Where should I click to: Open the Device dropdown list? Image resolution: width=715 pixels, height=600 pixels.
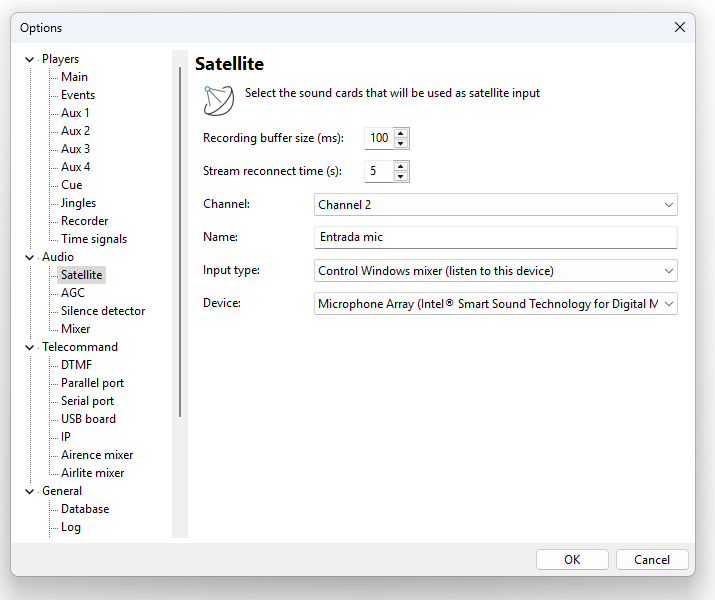(x=668, y=303)
